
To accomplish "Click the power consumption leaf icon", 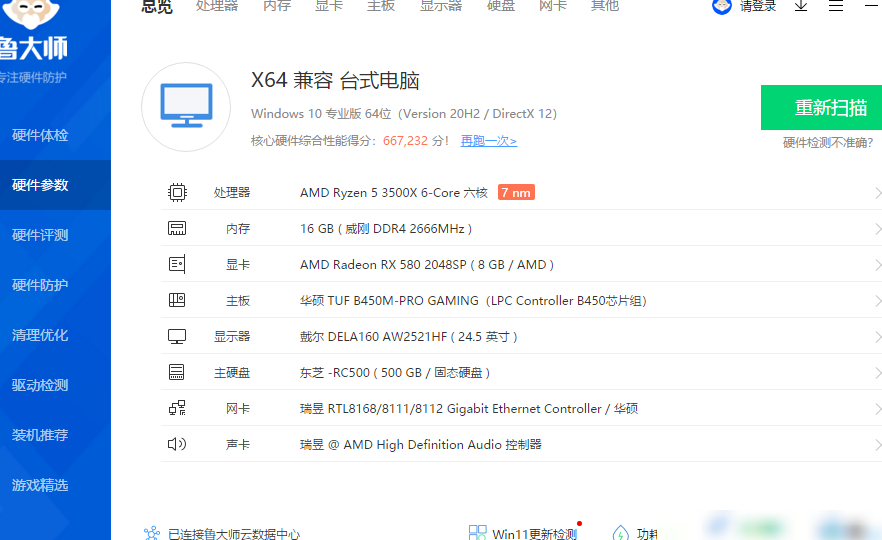I will [620, 533].
